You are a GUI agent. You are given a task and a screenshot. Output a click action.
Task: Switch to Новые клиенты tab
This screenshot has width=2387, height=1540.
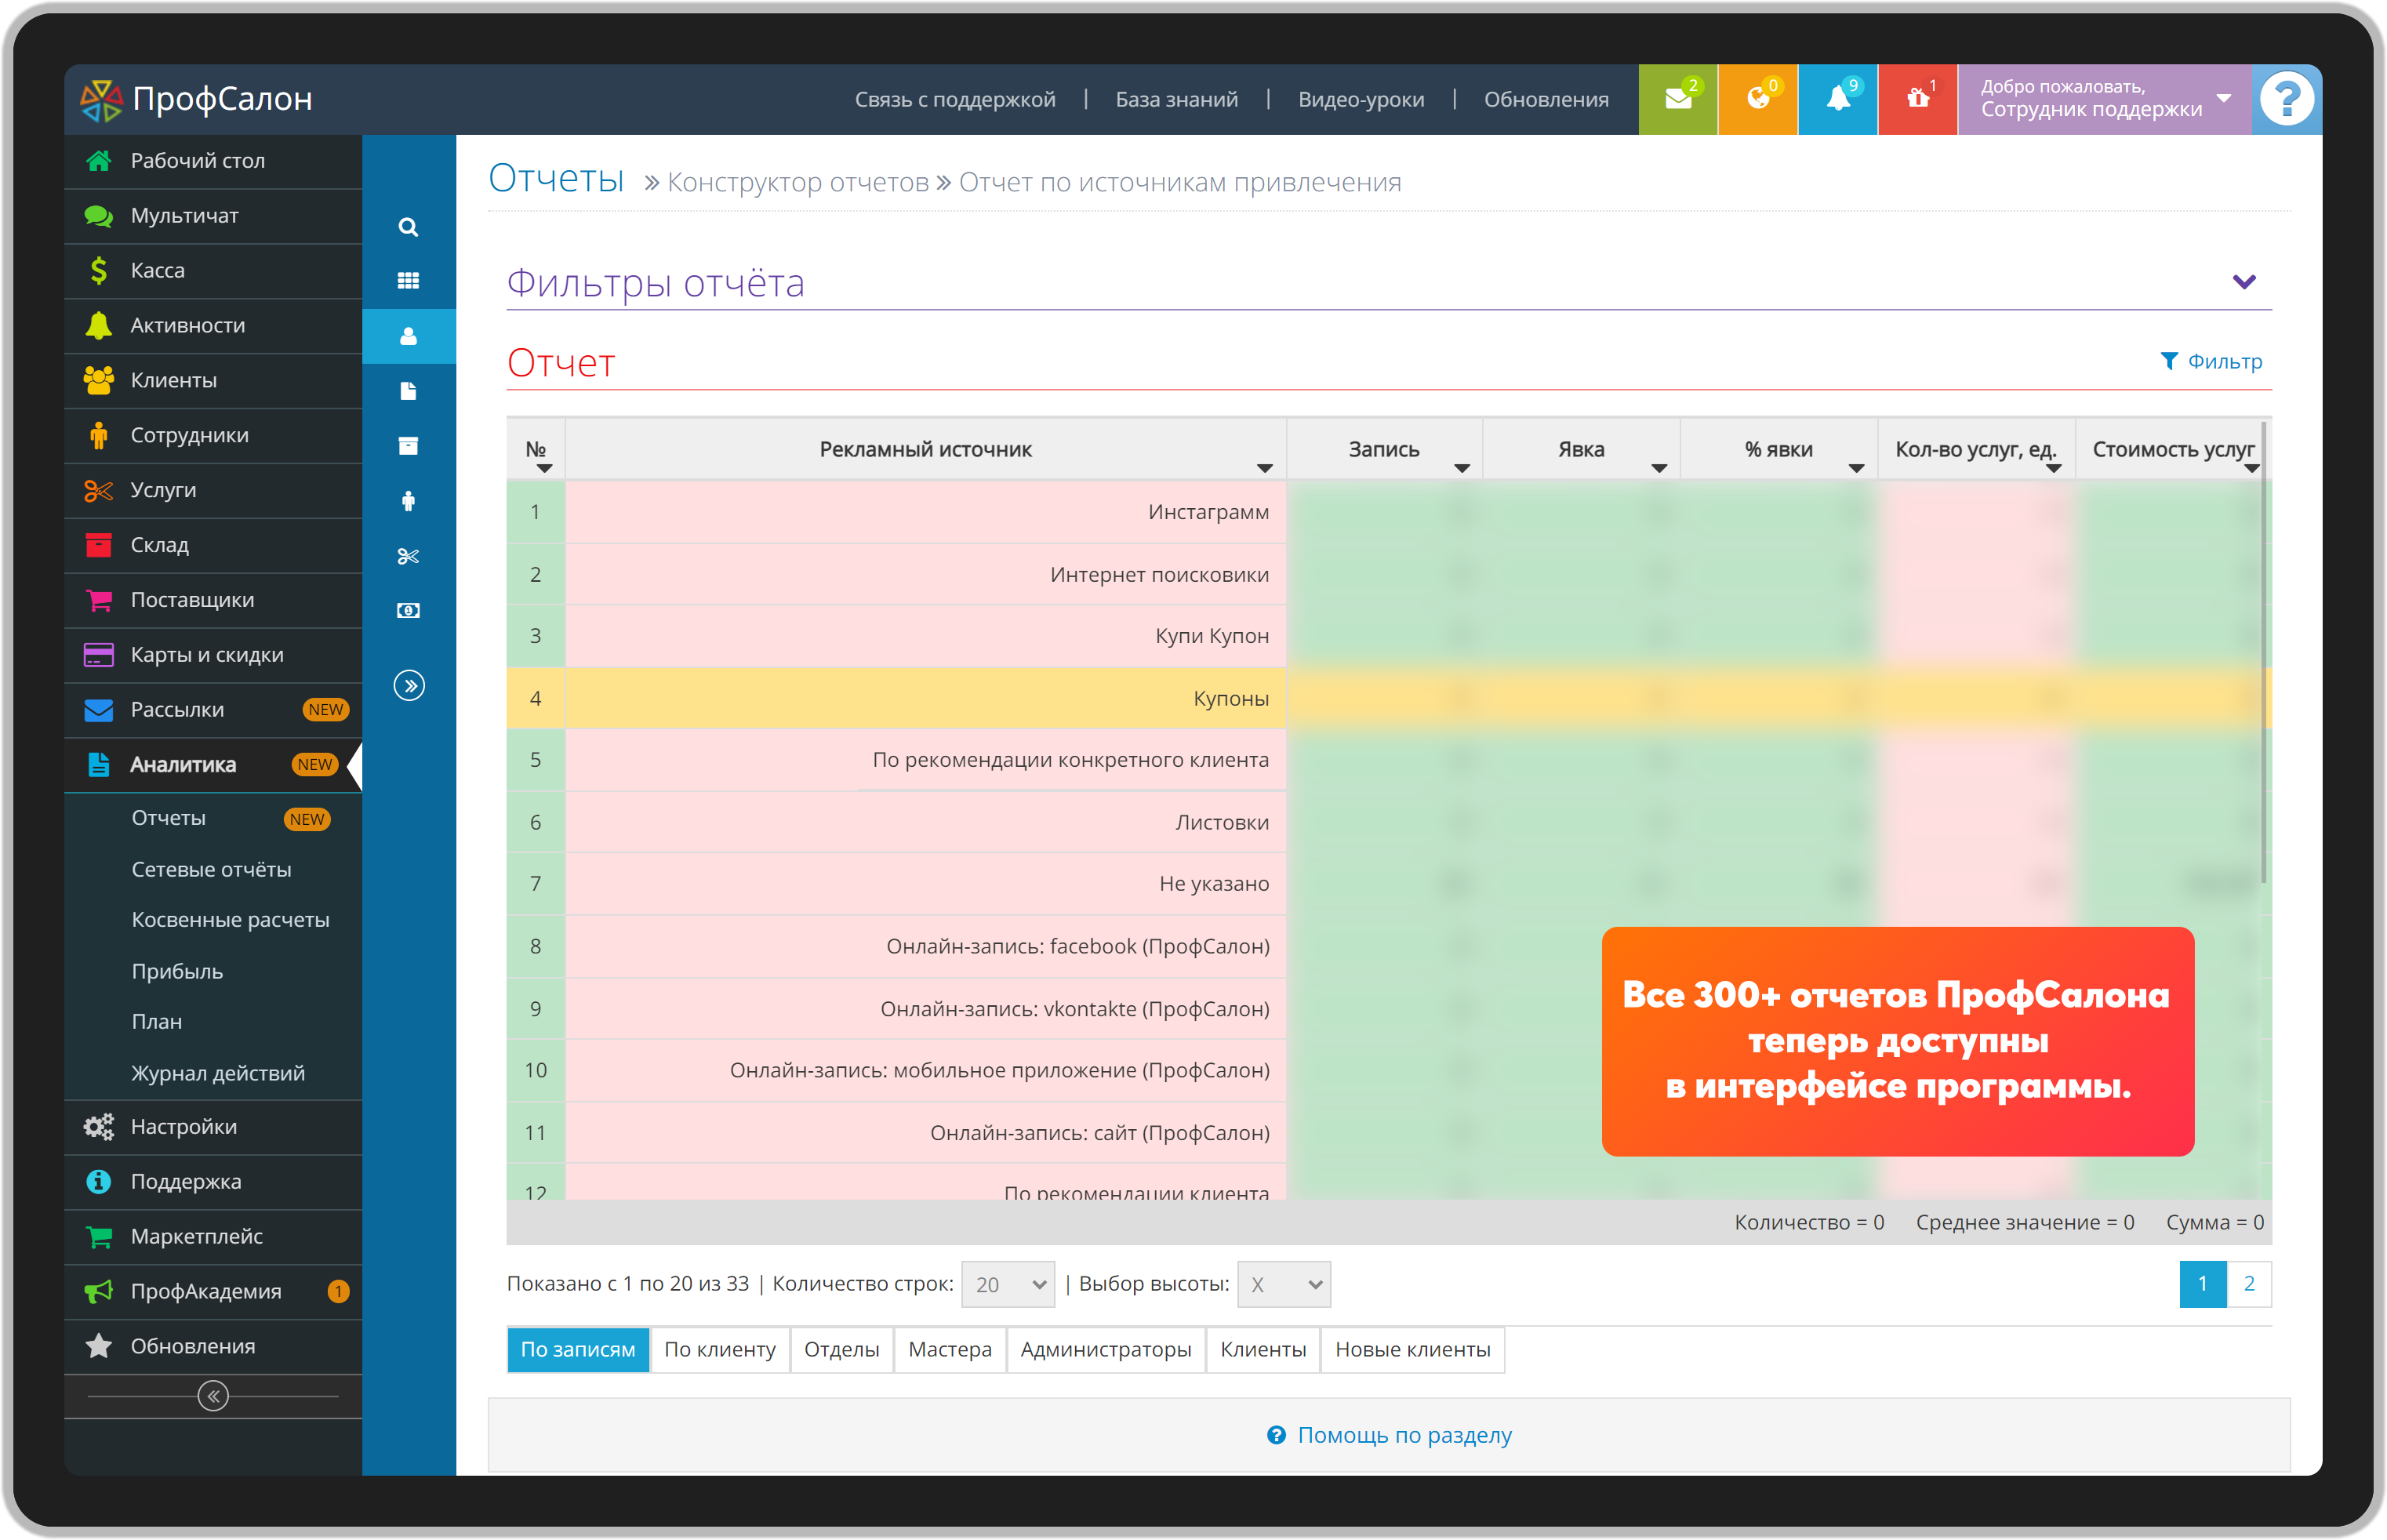click(x=1413, y=1350)
